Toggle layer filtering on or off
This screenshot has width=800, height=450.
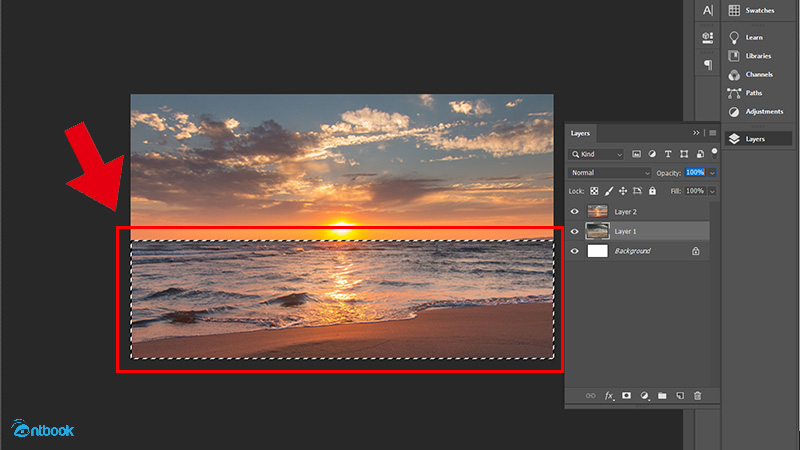[x=714, y=152]
